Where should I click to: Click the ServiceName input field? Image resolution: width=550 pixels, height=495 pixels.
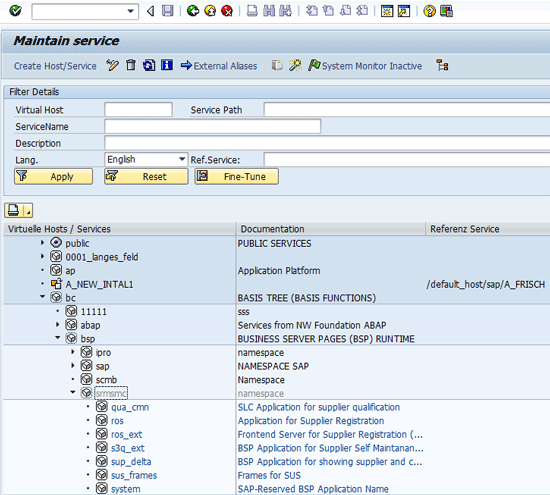click(213, 126)
